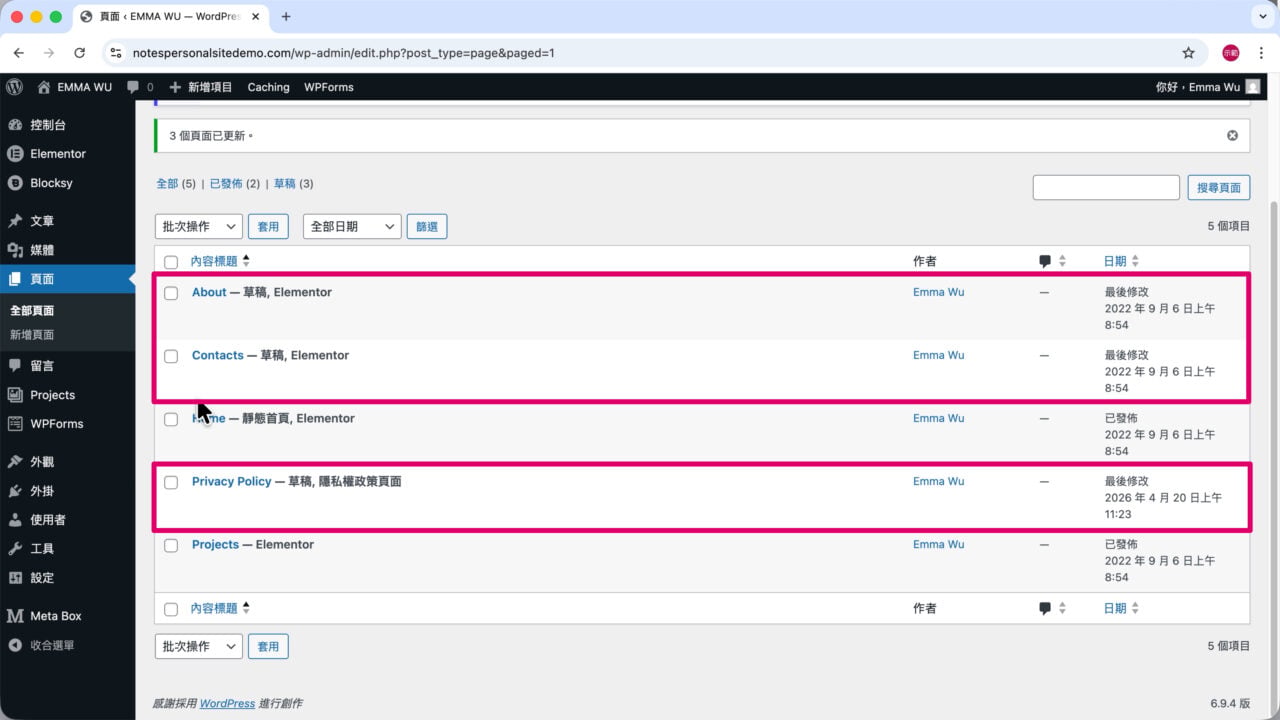Go to the Media menu in sidebar

pos(42,250)
